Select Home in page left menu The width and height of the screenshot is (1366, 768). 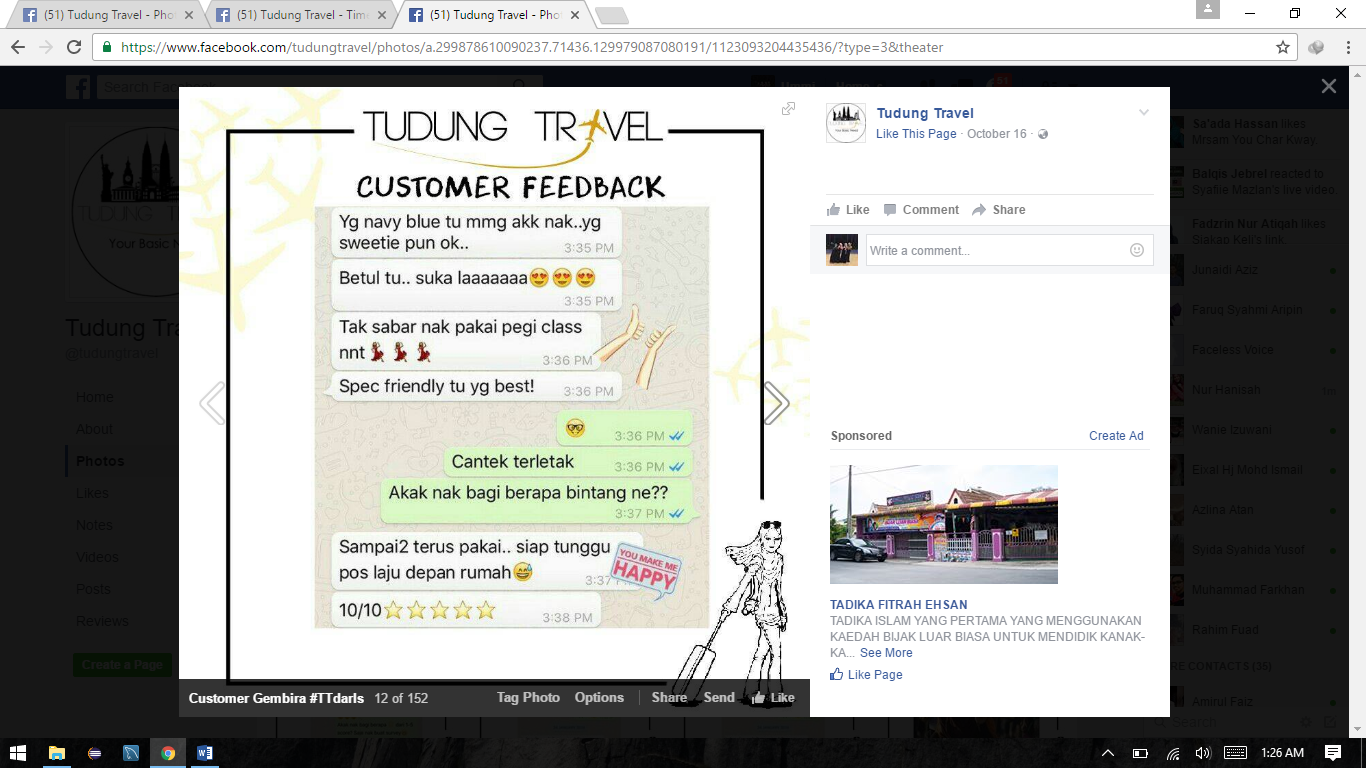coord(94,397)
